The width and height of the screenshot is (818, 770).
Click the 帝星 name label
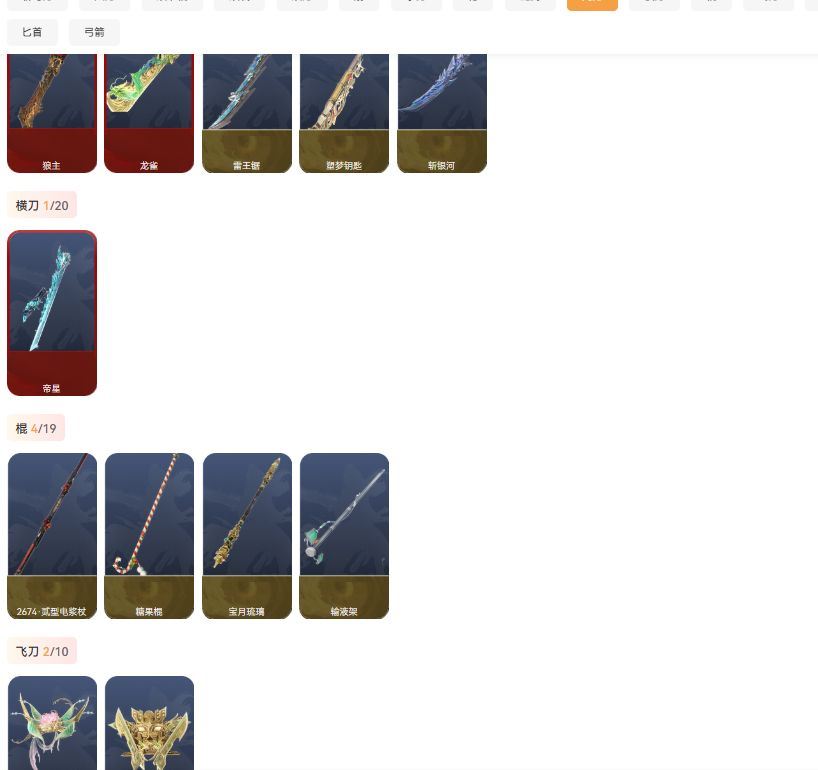click(51, 388)
